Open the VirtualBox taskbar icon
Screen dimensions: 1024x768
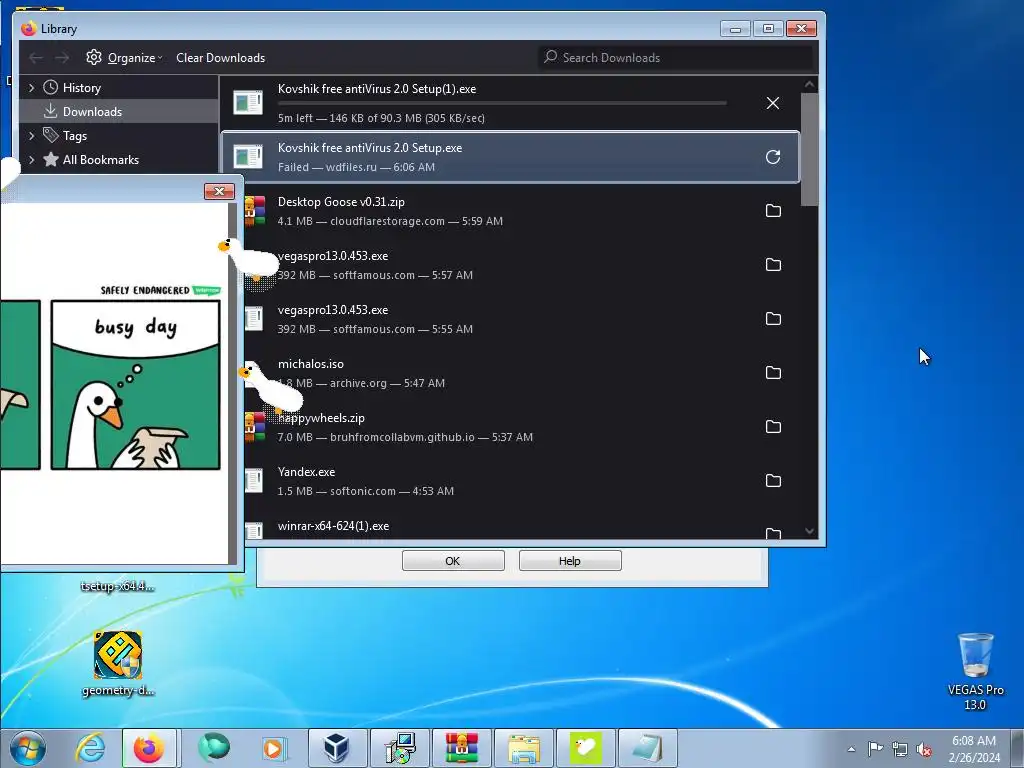336,748
